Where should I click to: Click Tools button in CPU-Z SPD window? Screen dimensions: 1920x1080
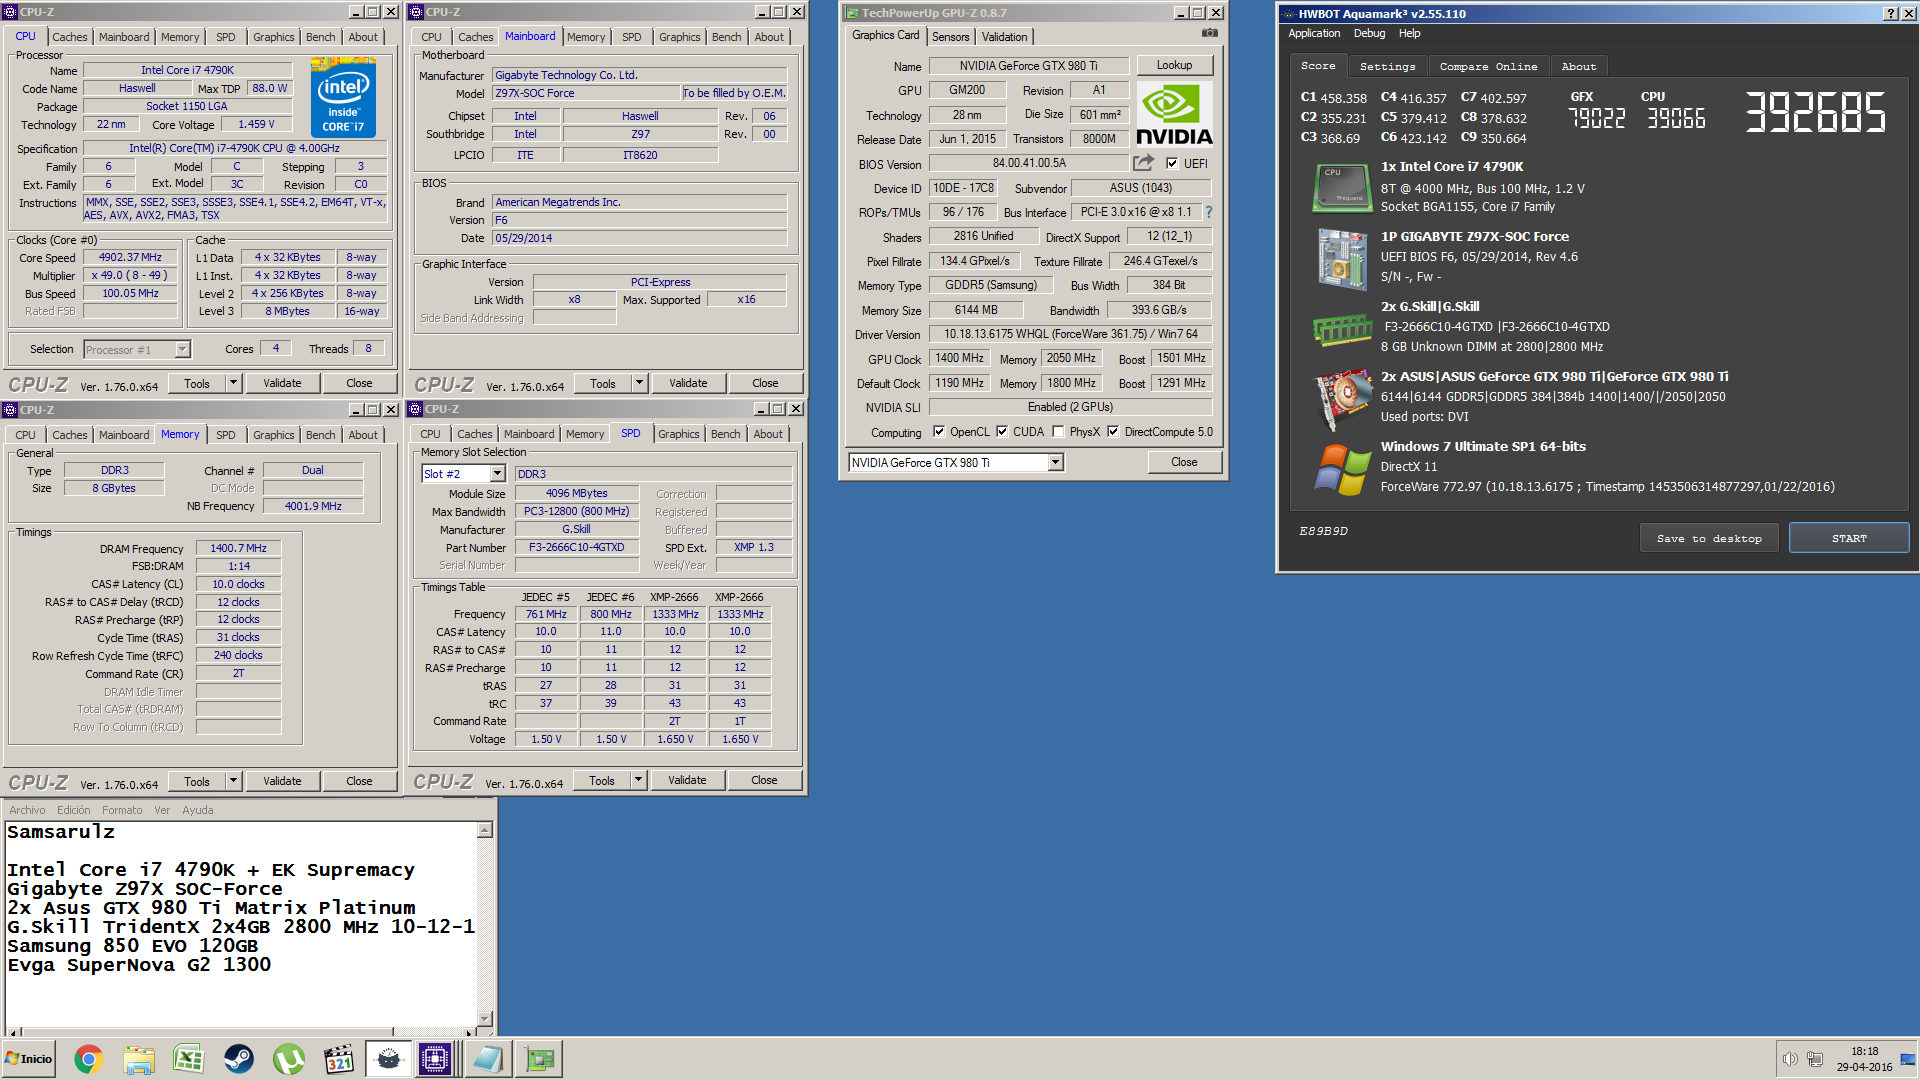(x=602, y=780)
